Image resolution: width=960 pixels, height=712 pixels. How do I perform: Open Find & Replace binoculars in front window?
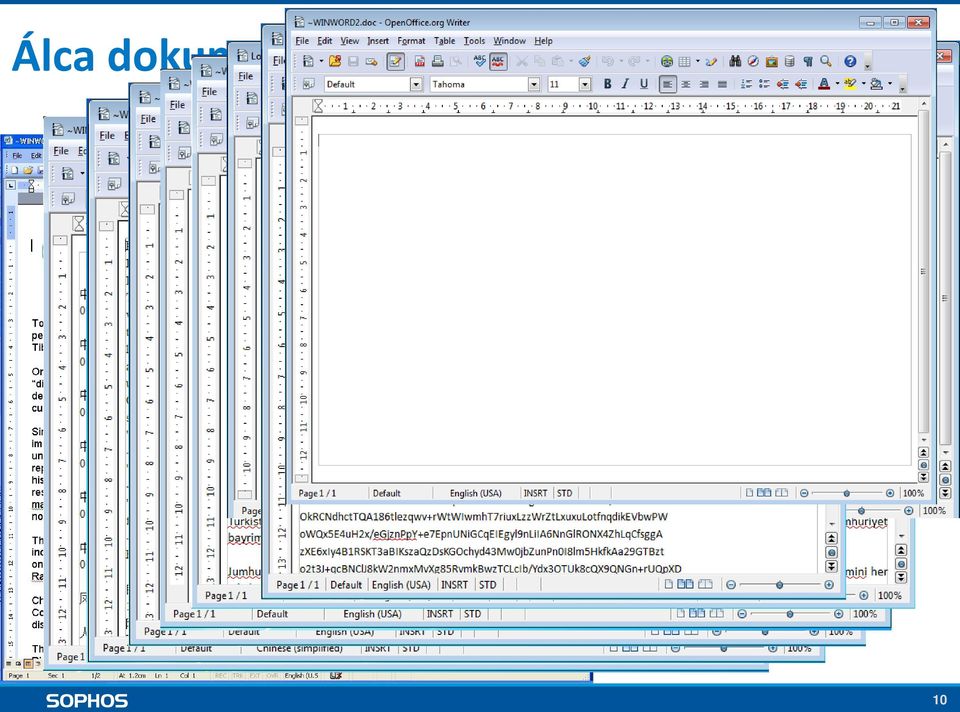[735, 61]
